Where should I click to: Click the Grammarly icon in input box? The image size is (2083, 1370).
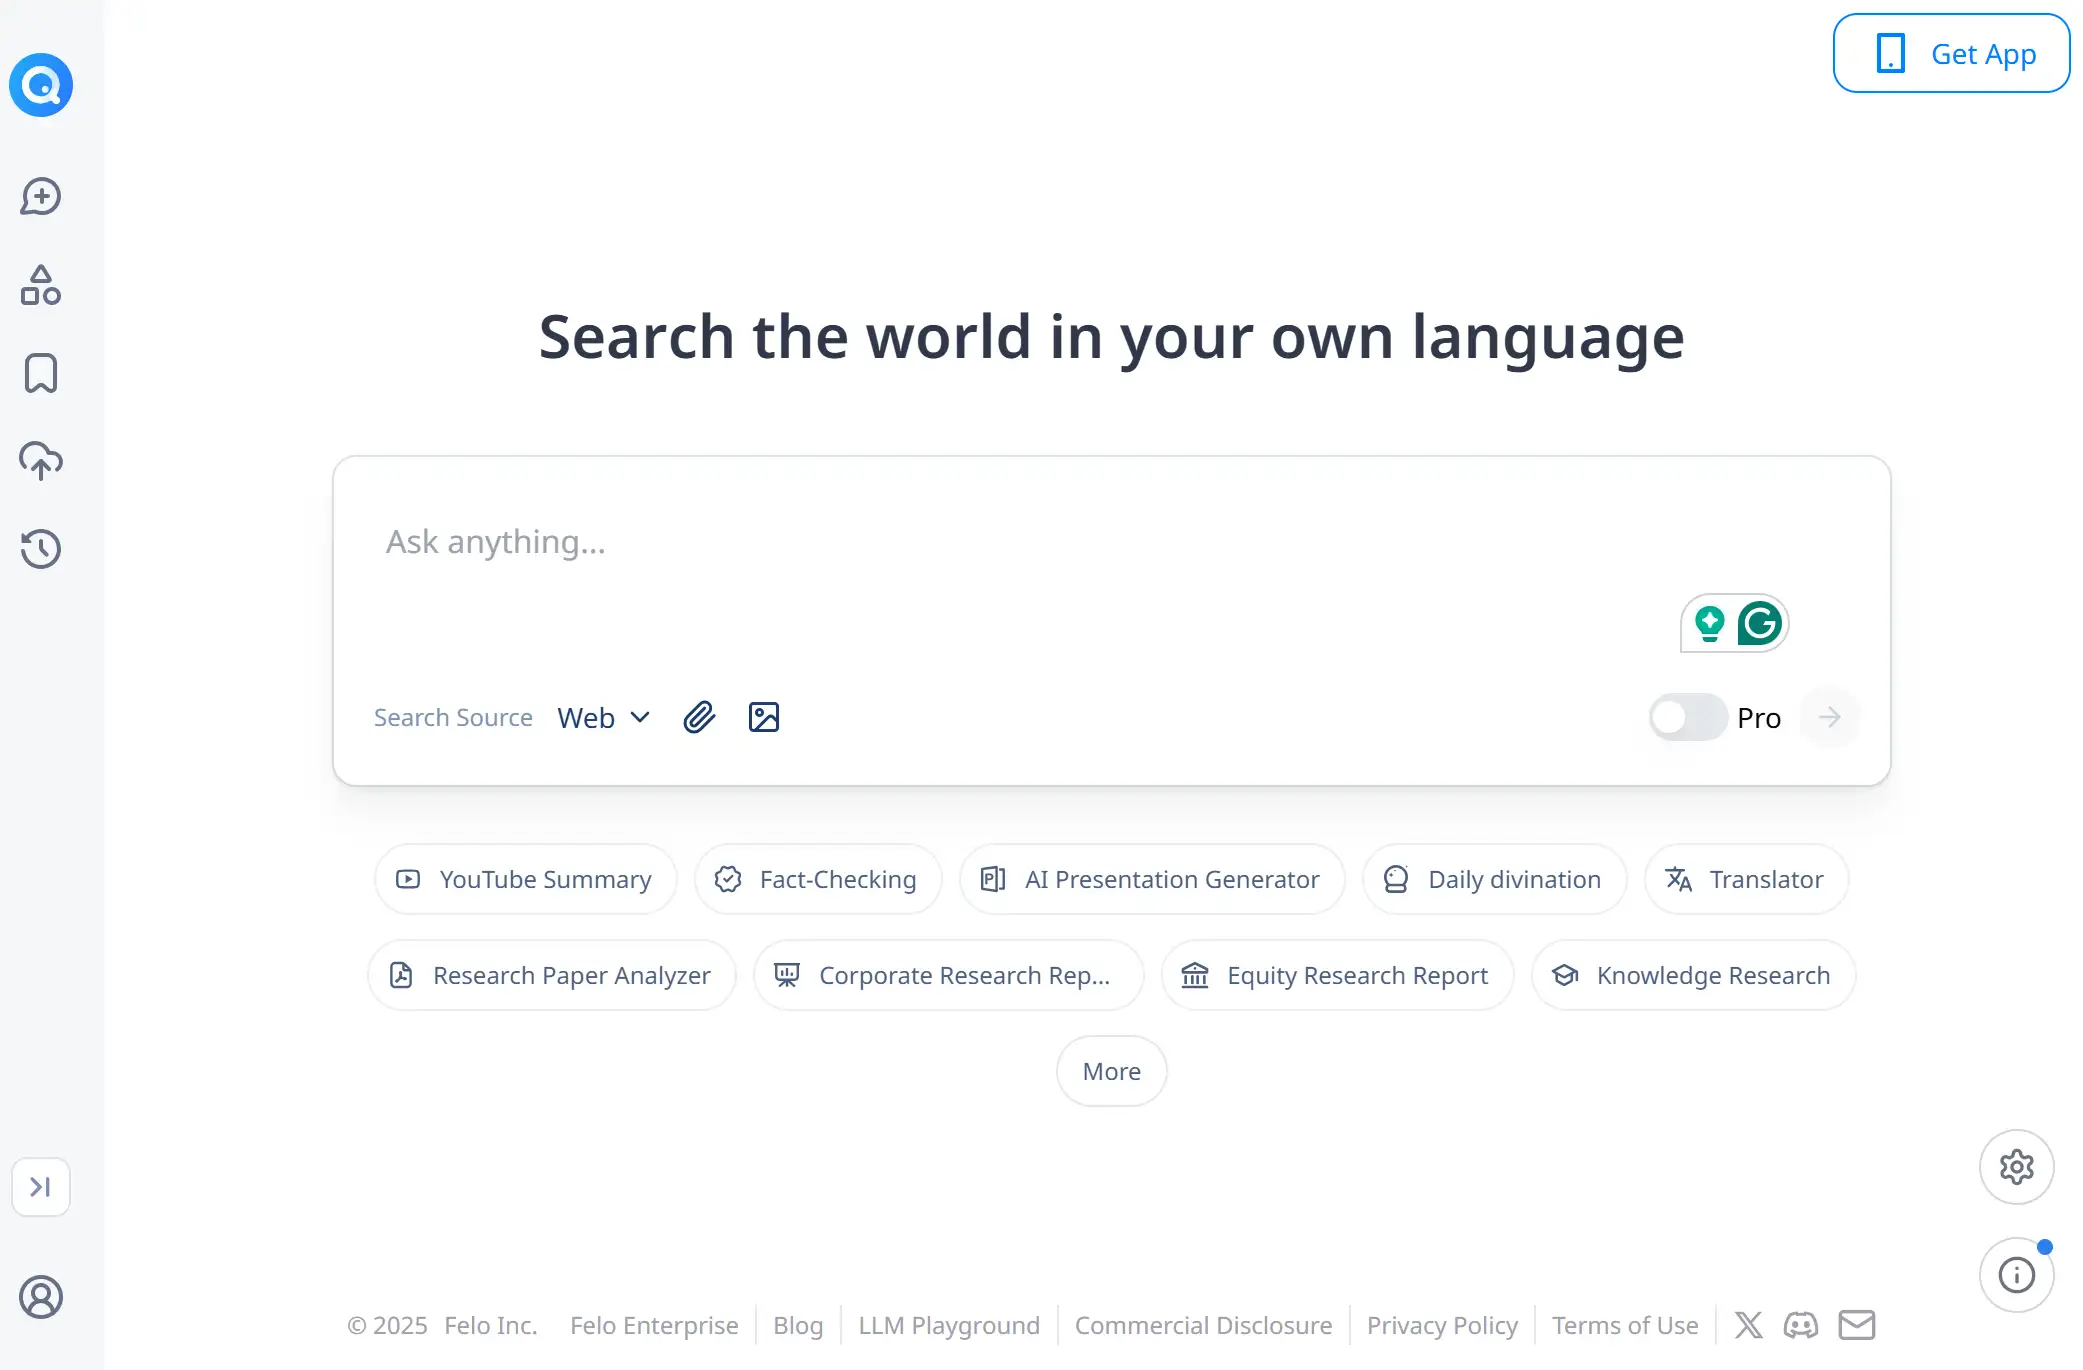click(x=1760, y=623)
